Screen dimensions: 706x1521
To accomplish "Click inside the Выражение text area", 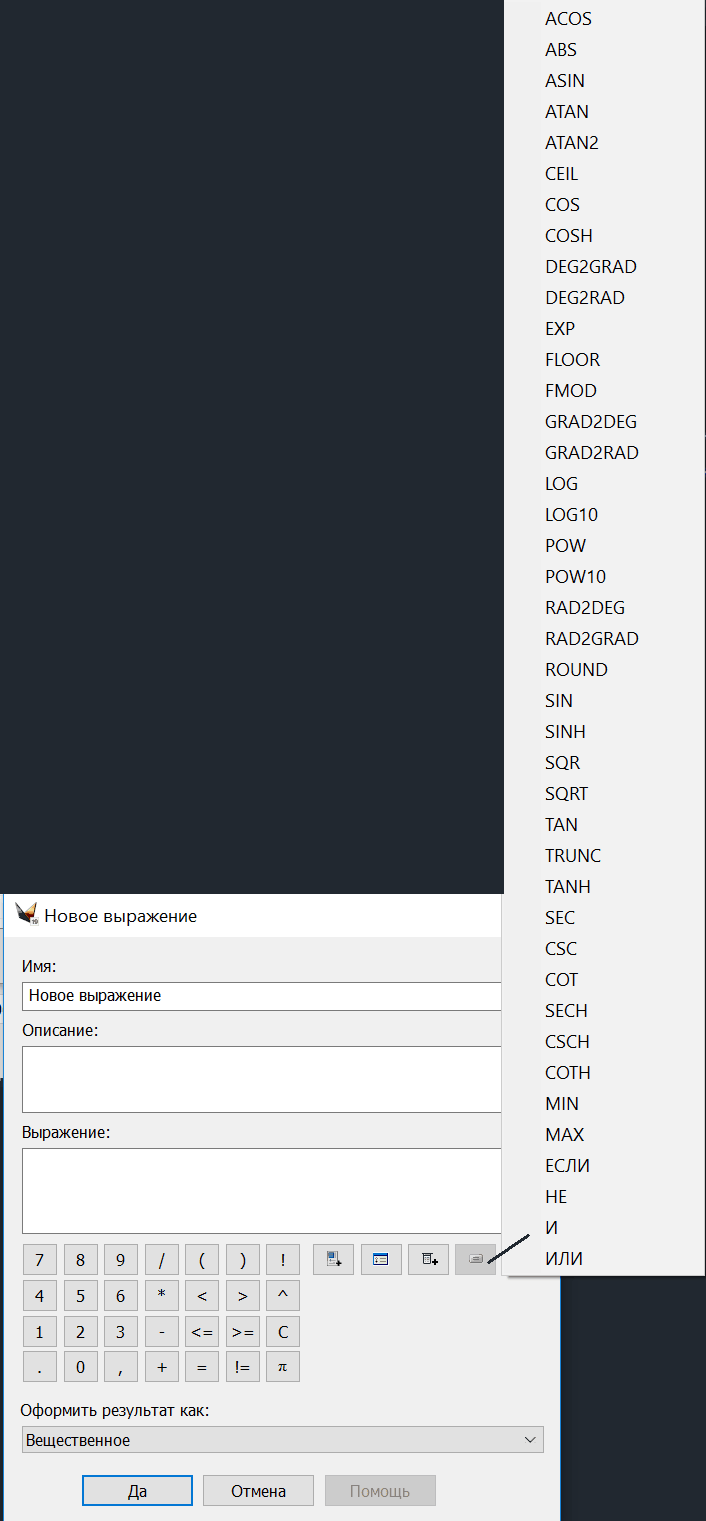I will (x=260, y=1191).
